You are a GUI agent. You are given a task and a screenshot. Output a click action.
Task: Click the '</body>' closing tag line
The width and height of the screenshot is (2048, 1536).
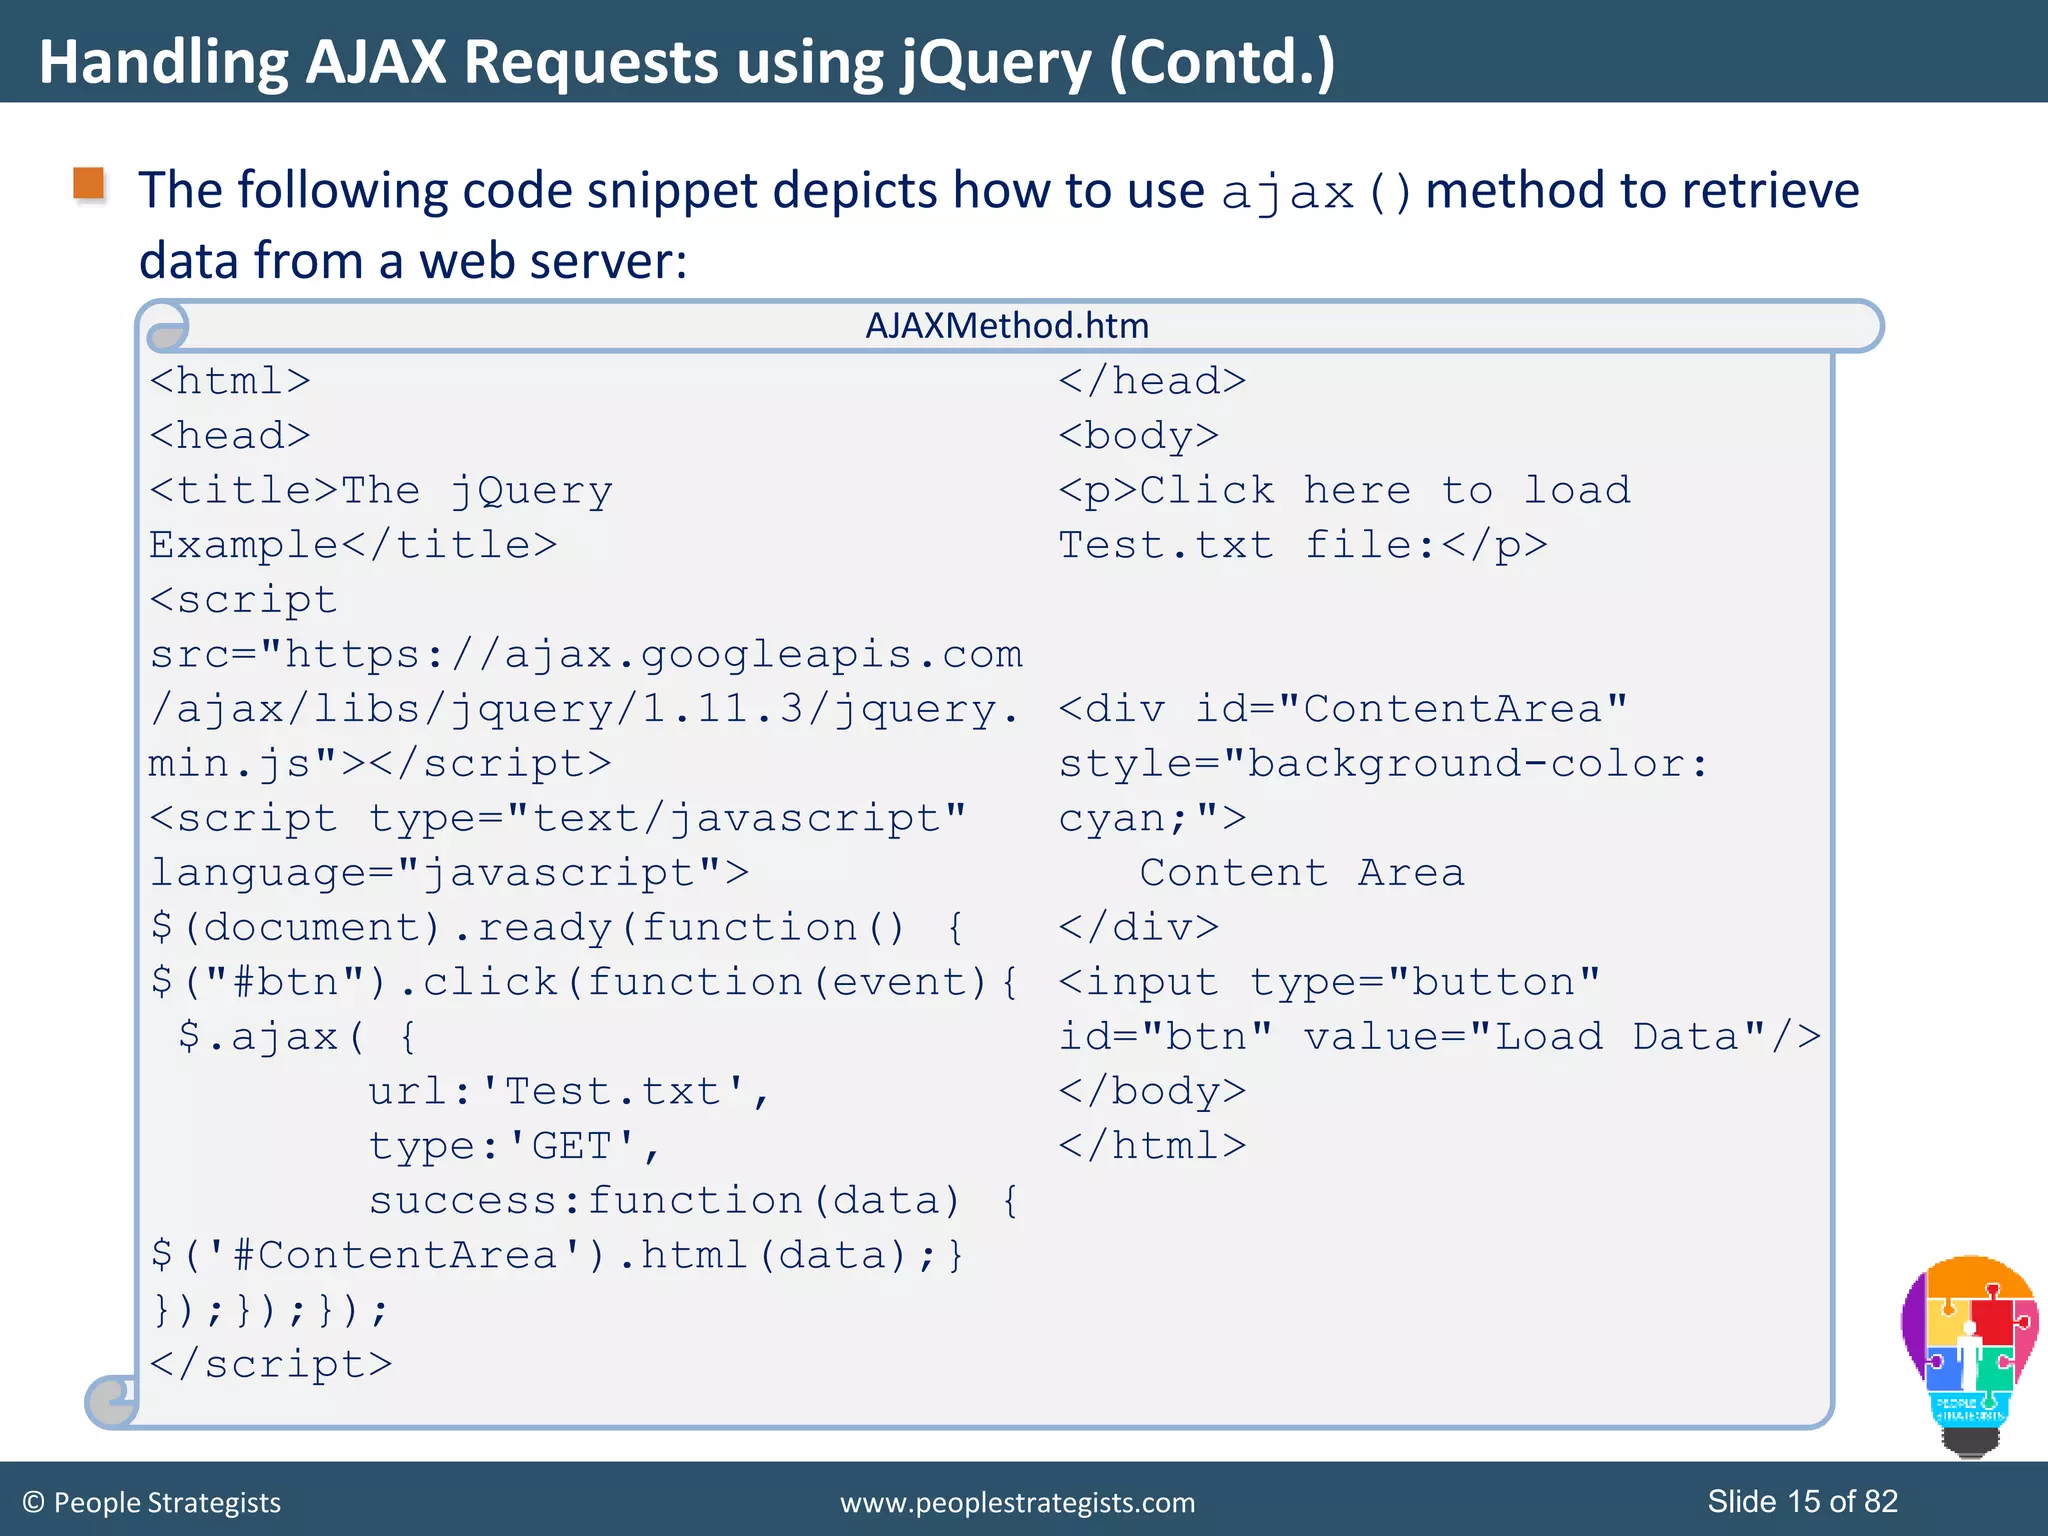tap(1152, 1091)
